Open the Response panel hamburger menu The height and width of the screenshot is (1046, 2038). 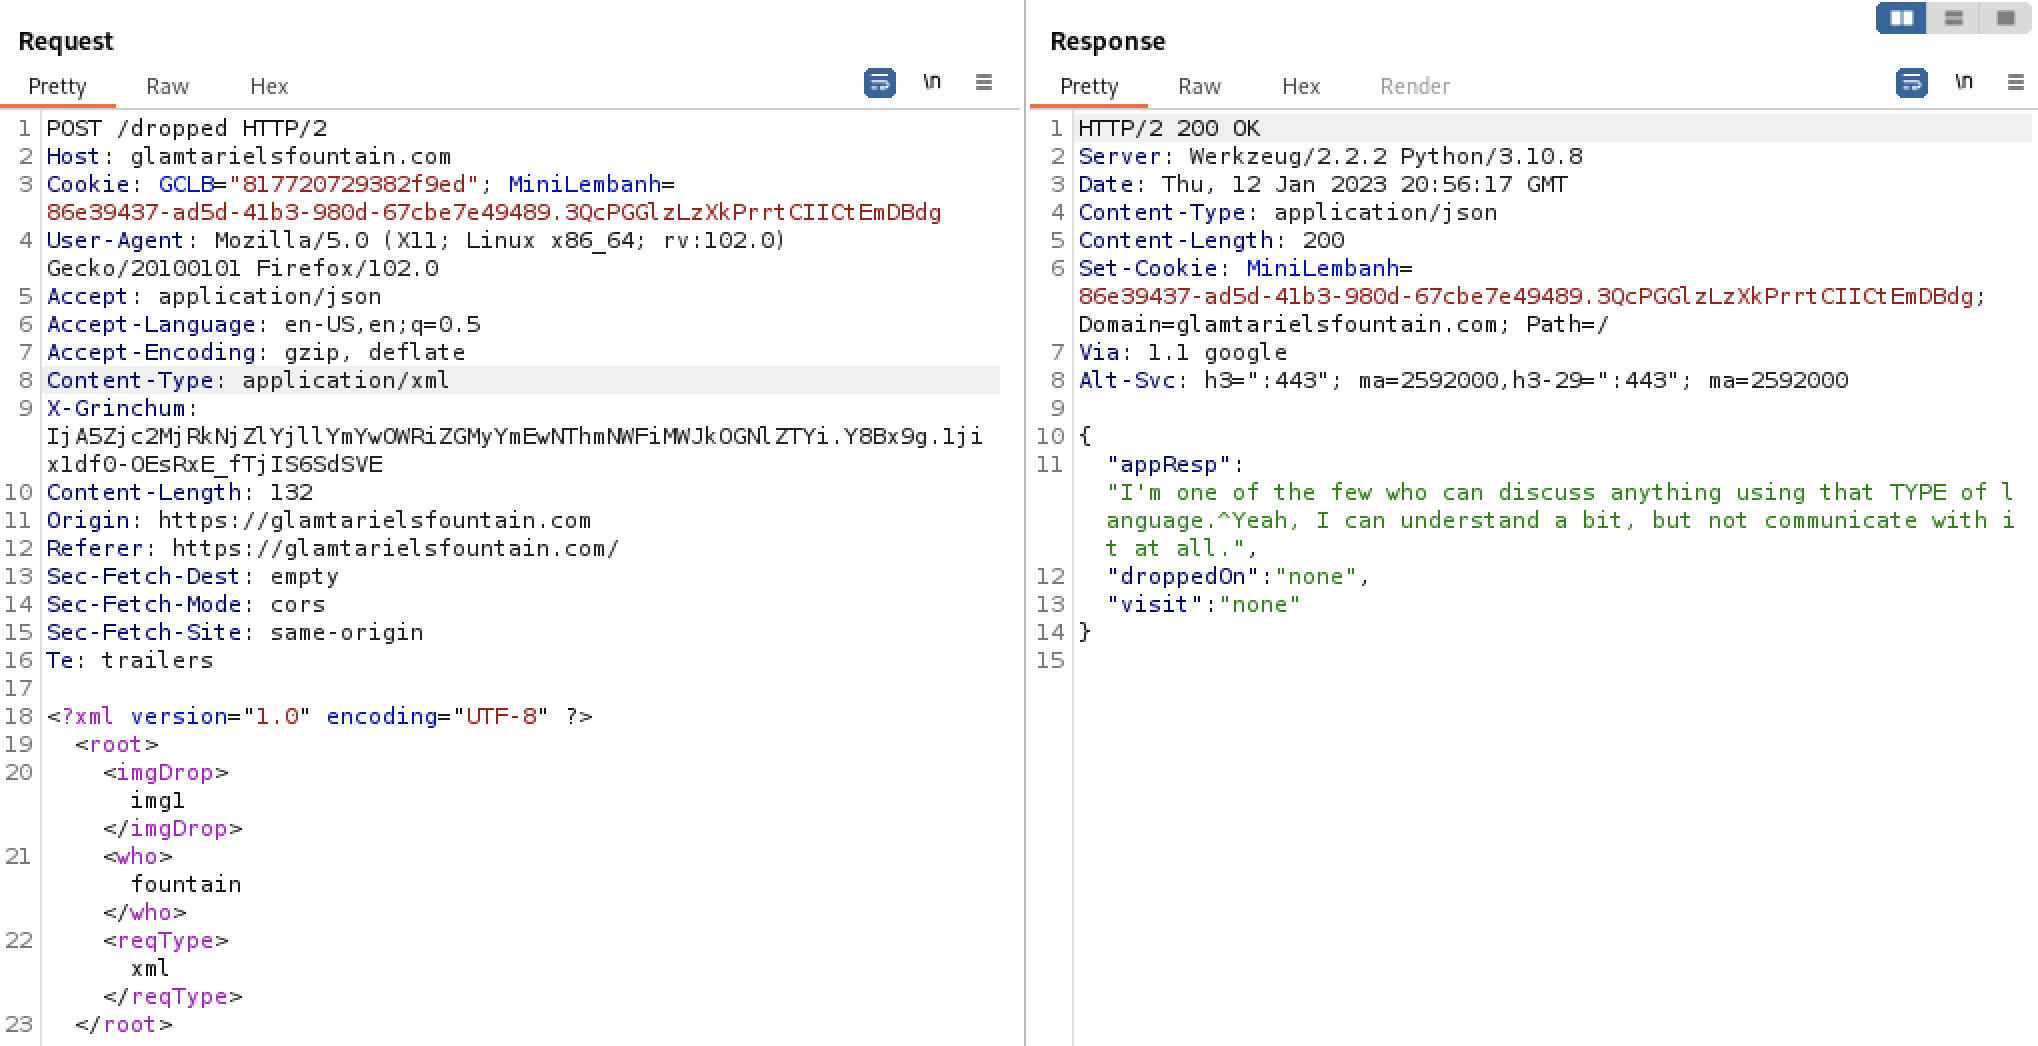[2016, 83]
